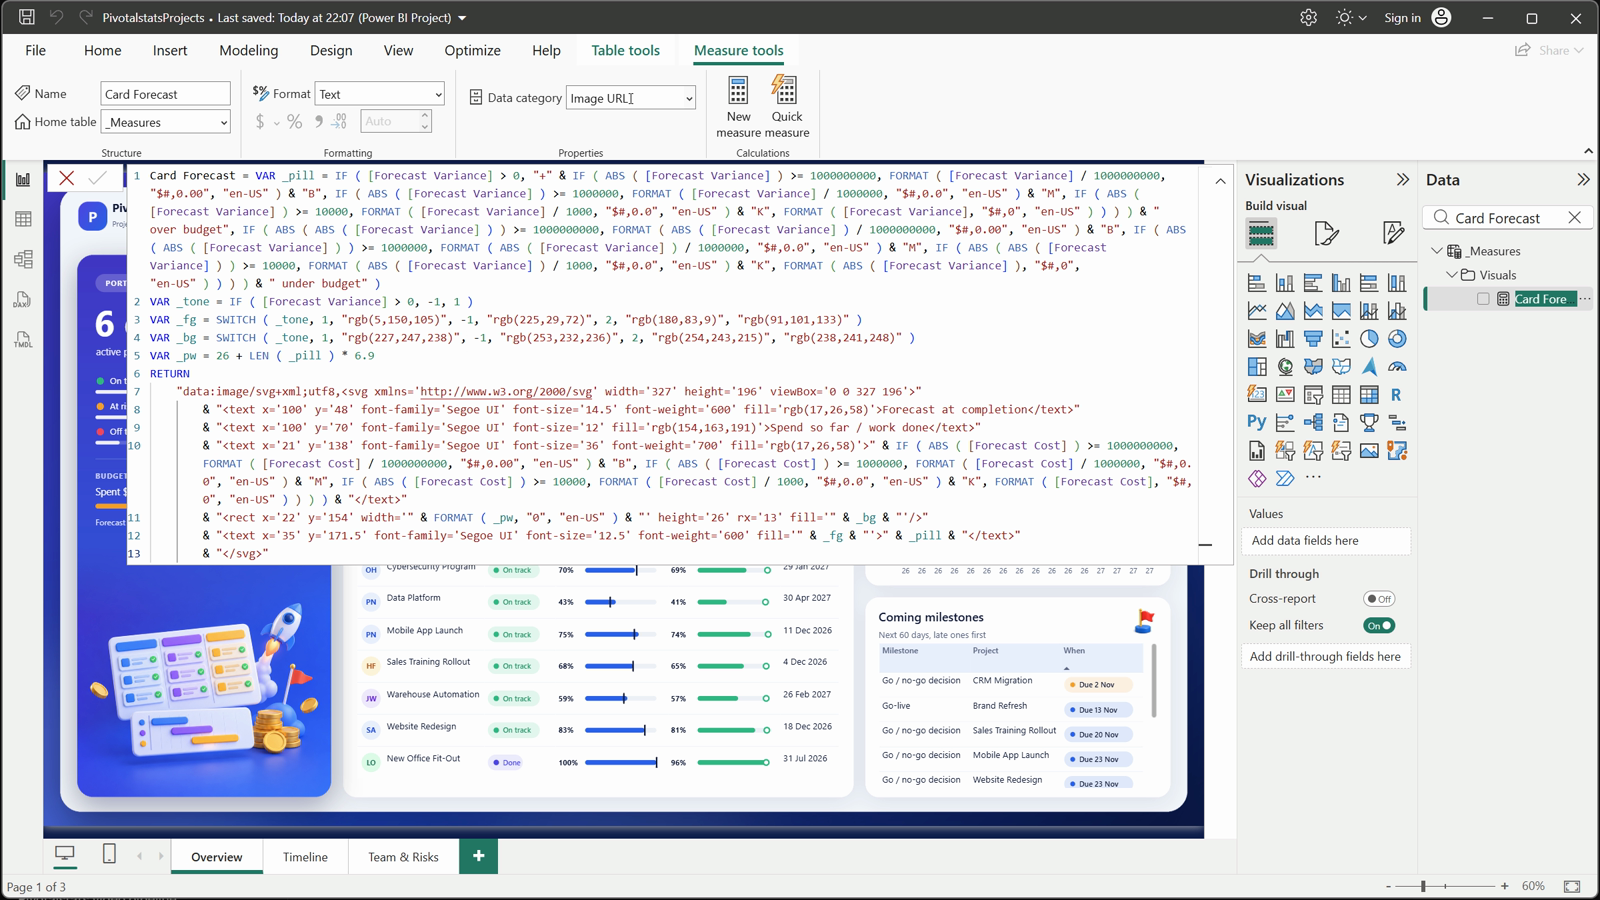The image size is (1600, 900).
Task: Switch to Table view in sidebar
Action: [x=23, y=220]
